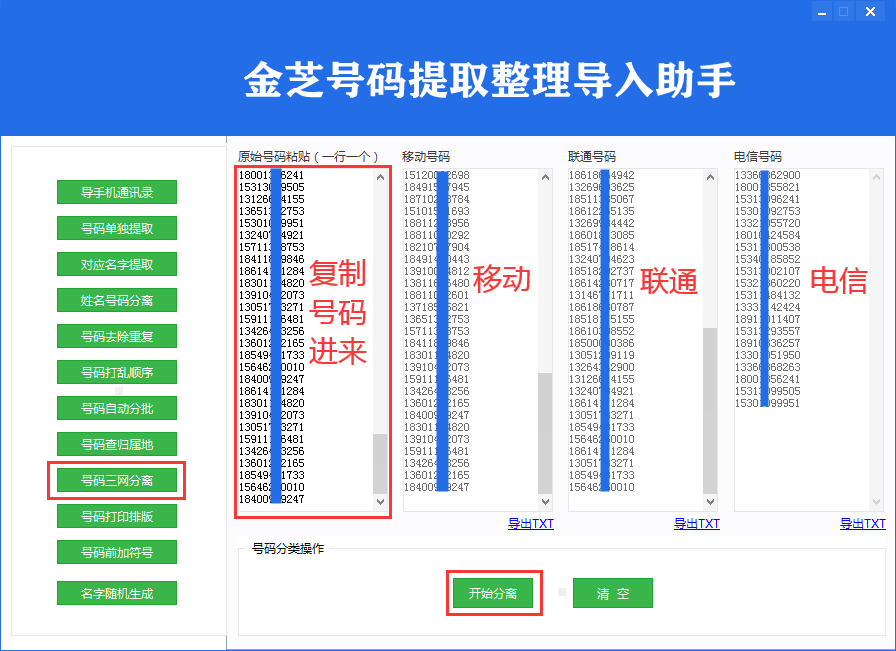Screen dimensions: 896x651
Task: Click 导出TXT under the 移动号码 column
Action: (x=530, y=523)
